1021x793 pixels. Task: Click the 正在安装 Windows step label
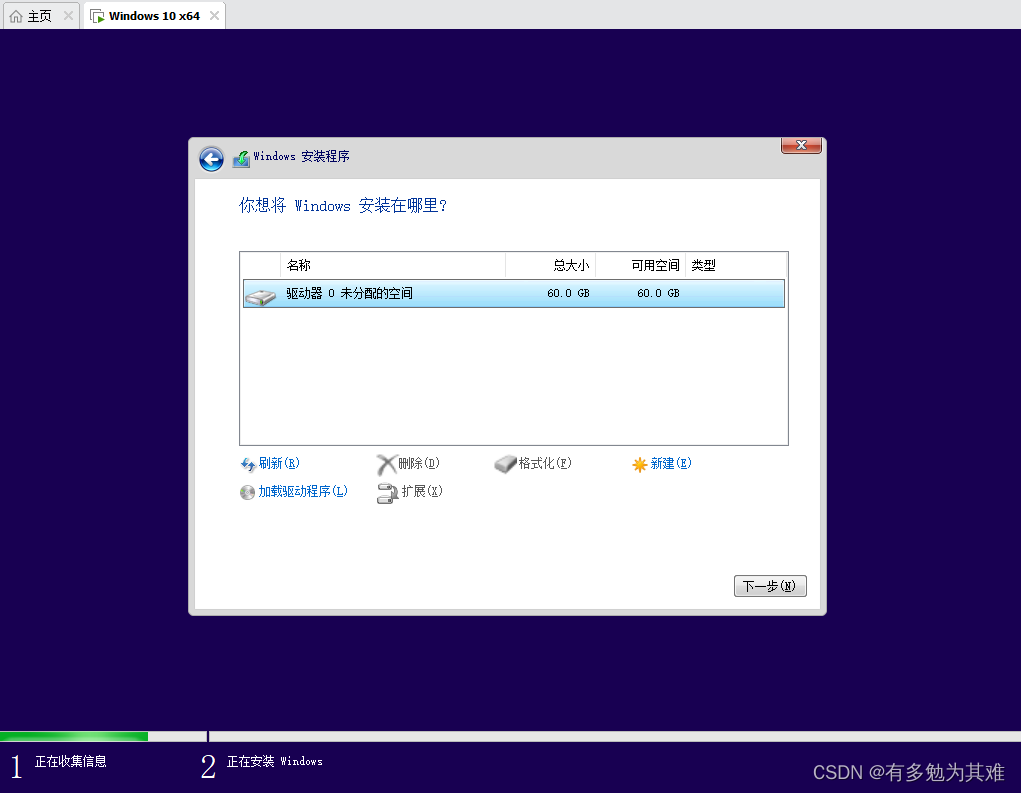point(274,762)
